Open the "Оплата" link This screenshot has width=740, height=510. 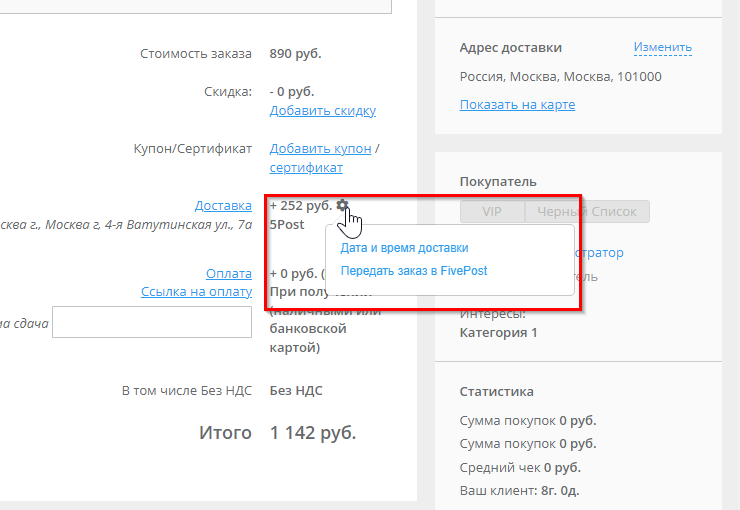(228, 273)
